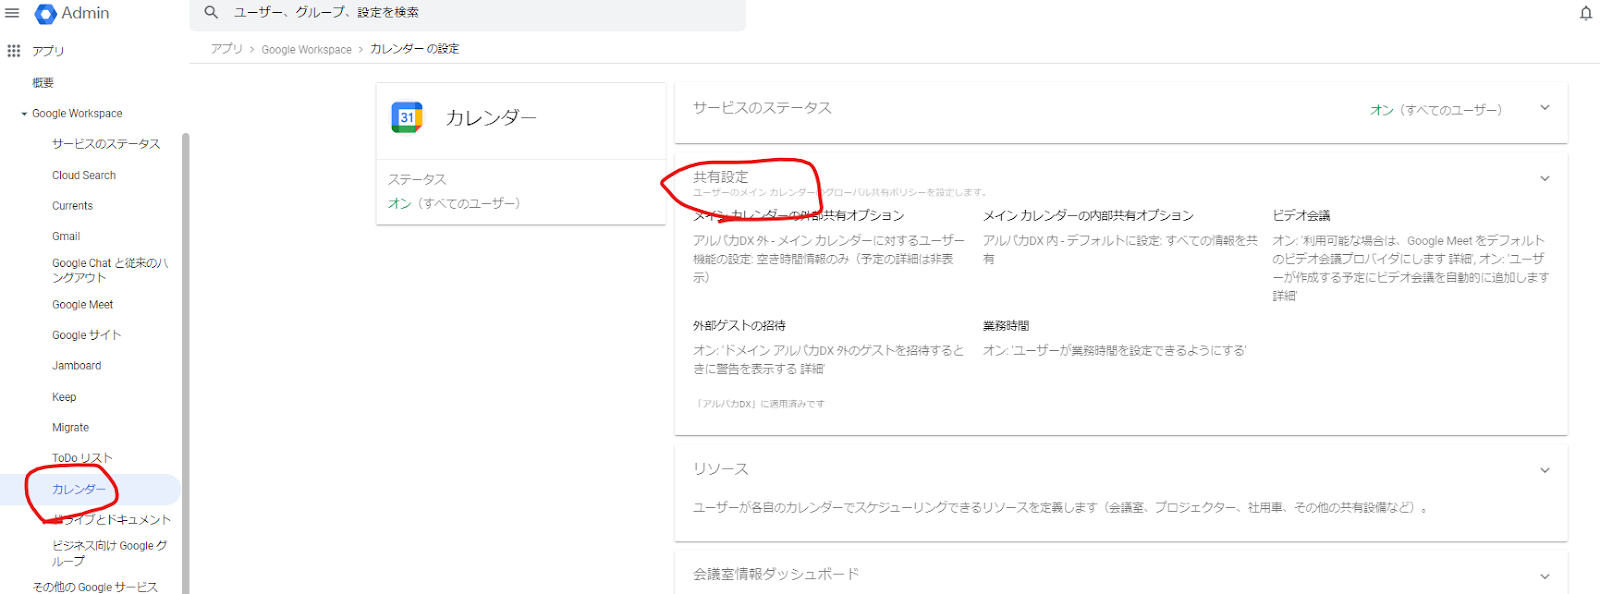
Task: Collapse the Google Workspace tree arrow
Action: pyautogui.click(x=24, y=114)
